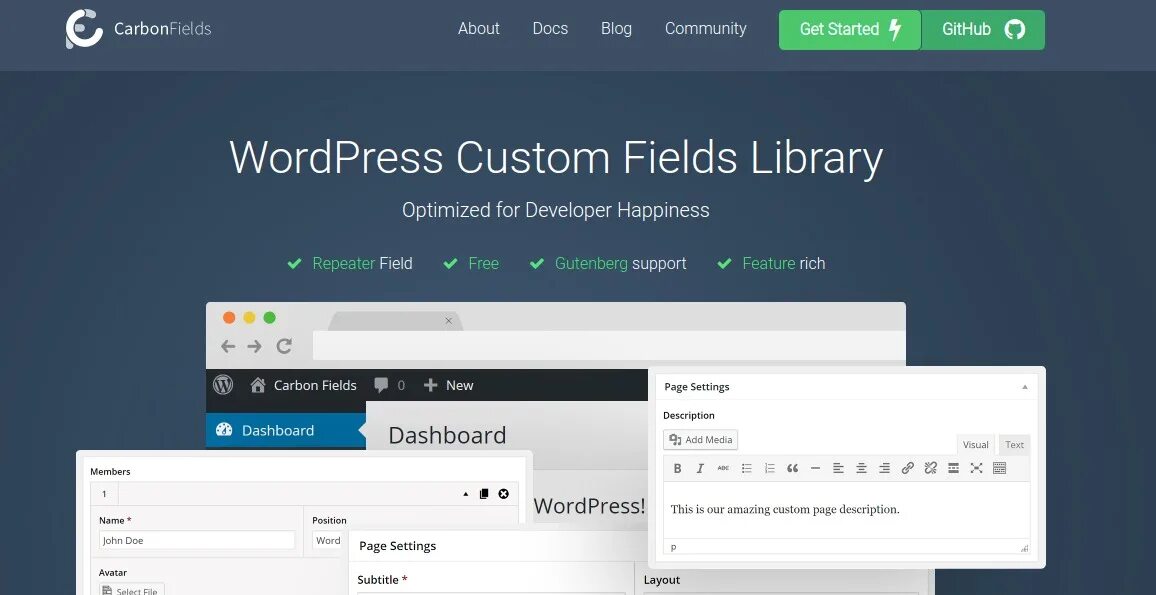
Task: Click the editor resize handle
Action: click(1024, 548)
